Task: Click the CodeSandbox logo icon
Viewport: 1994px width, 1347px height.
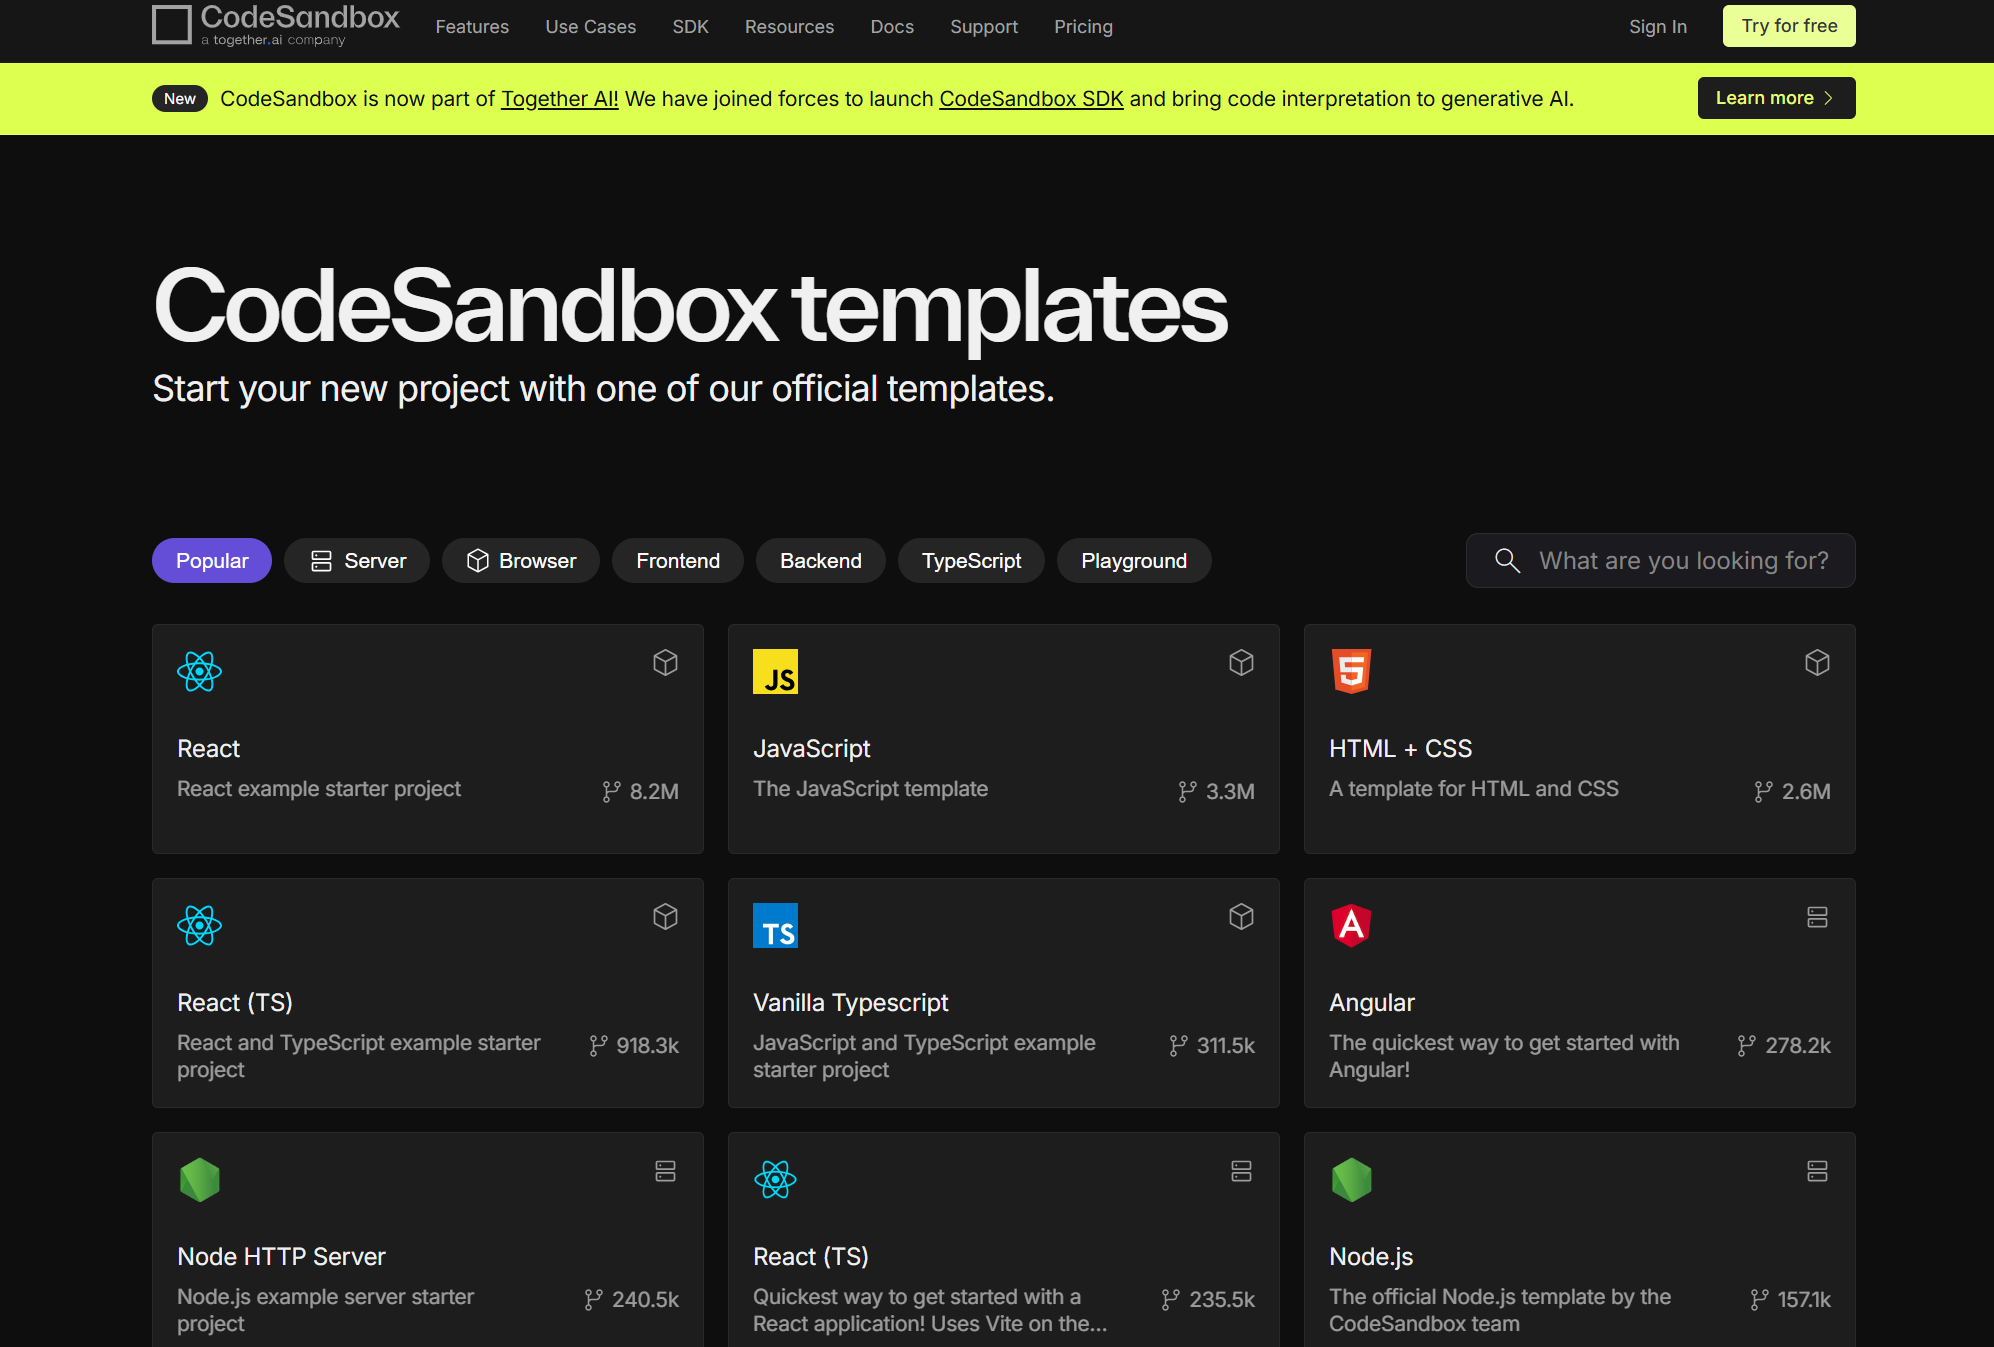Action: coord(172,25)
